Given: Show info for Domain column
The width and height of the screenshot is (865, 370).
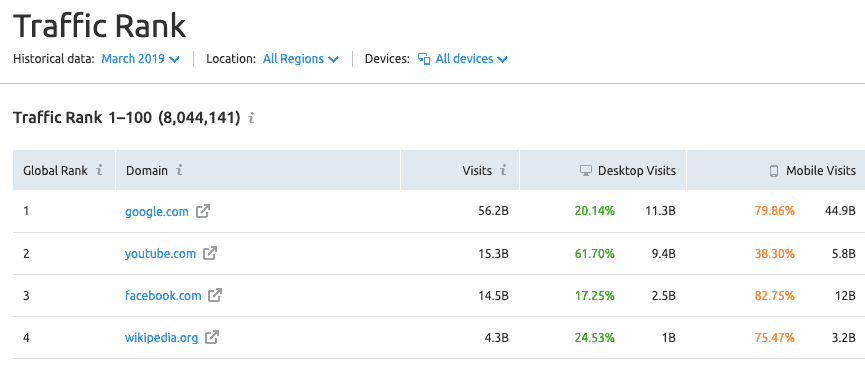Looking at the screenshot, I should [x=179, y=170].
